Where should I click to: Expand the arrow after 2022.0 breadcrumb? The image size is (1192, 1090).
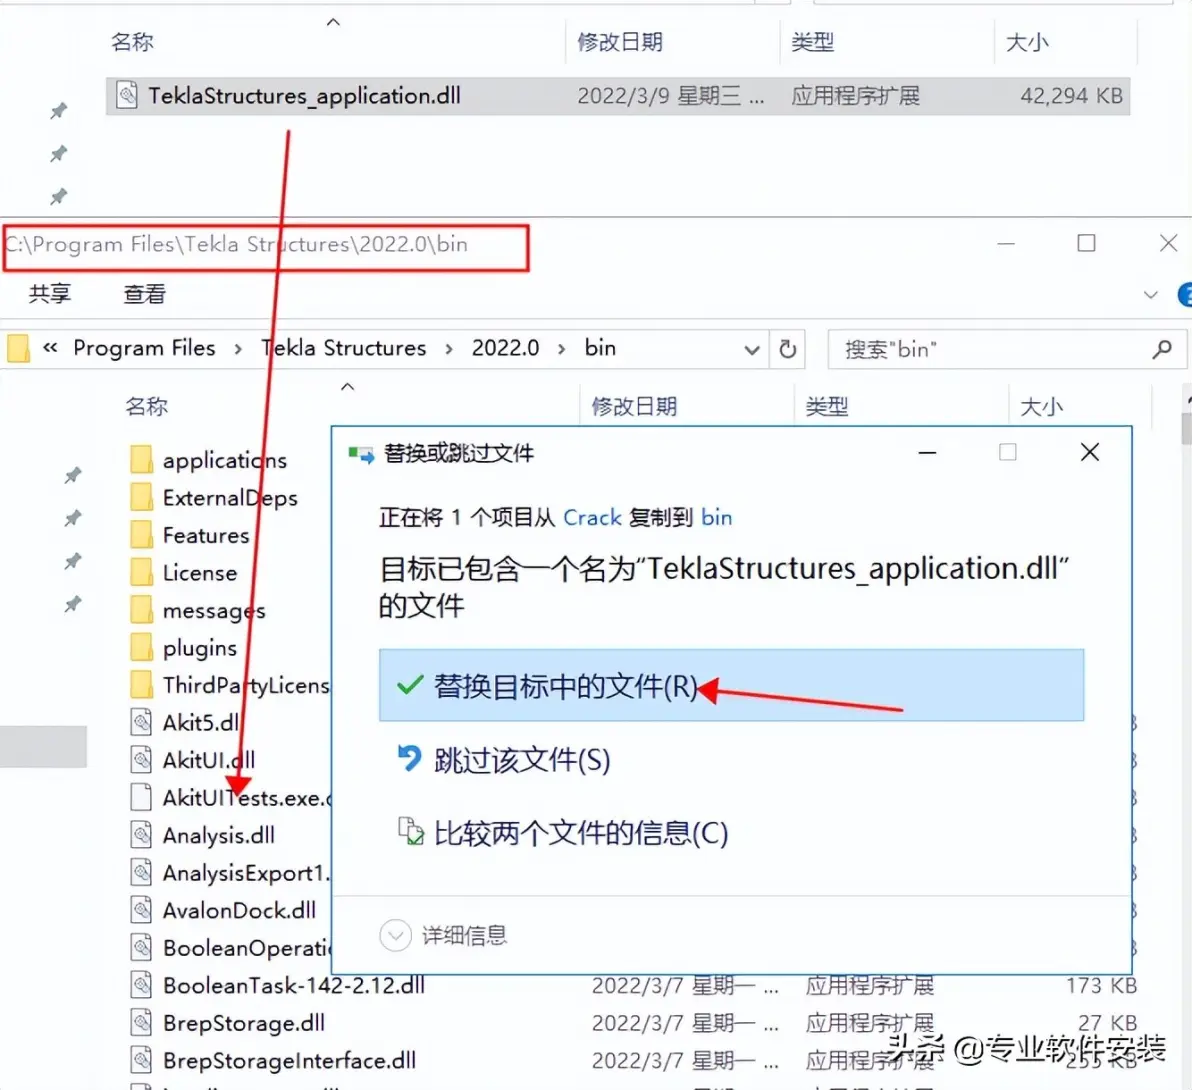(x=561, y=349)
